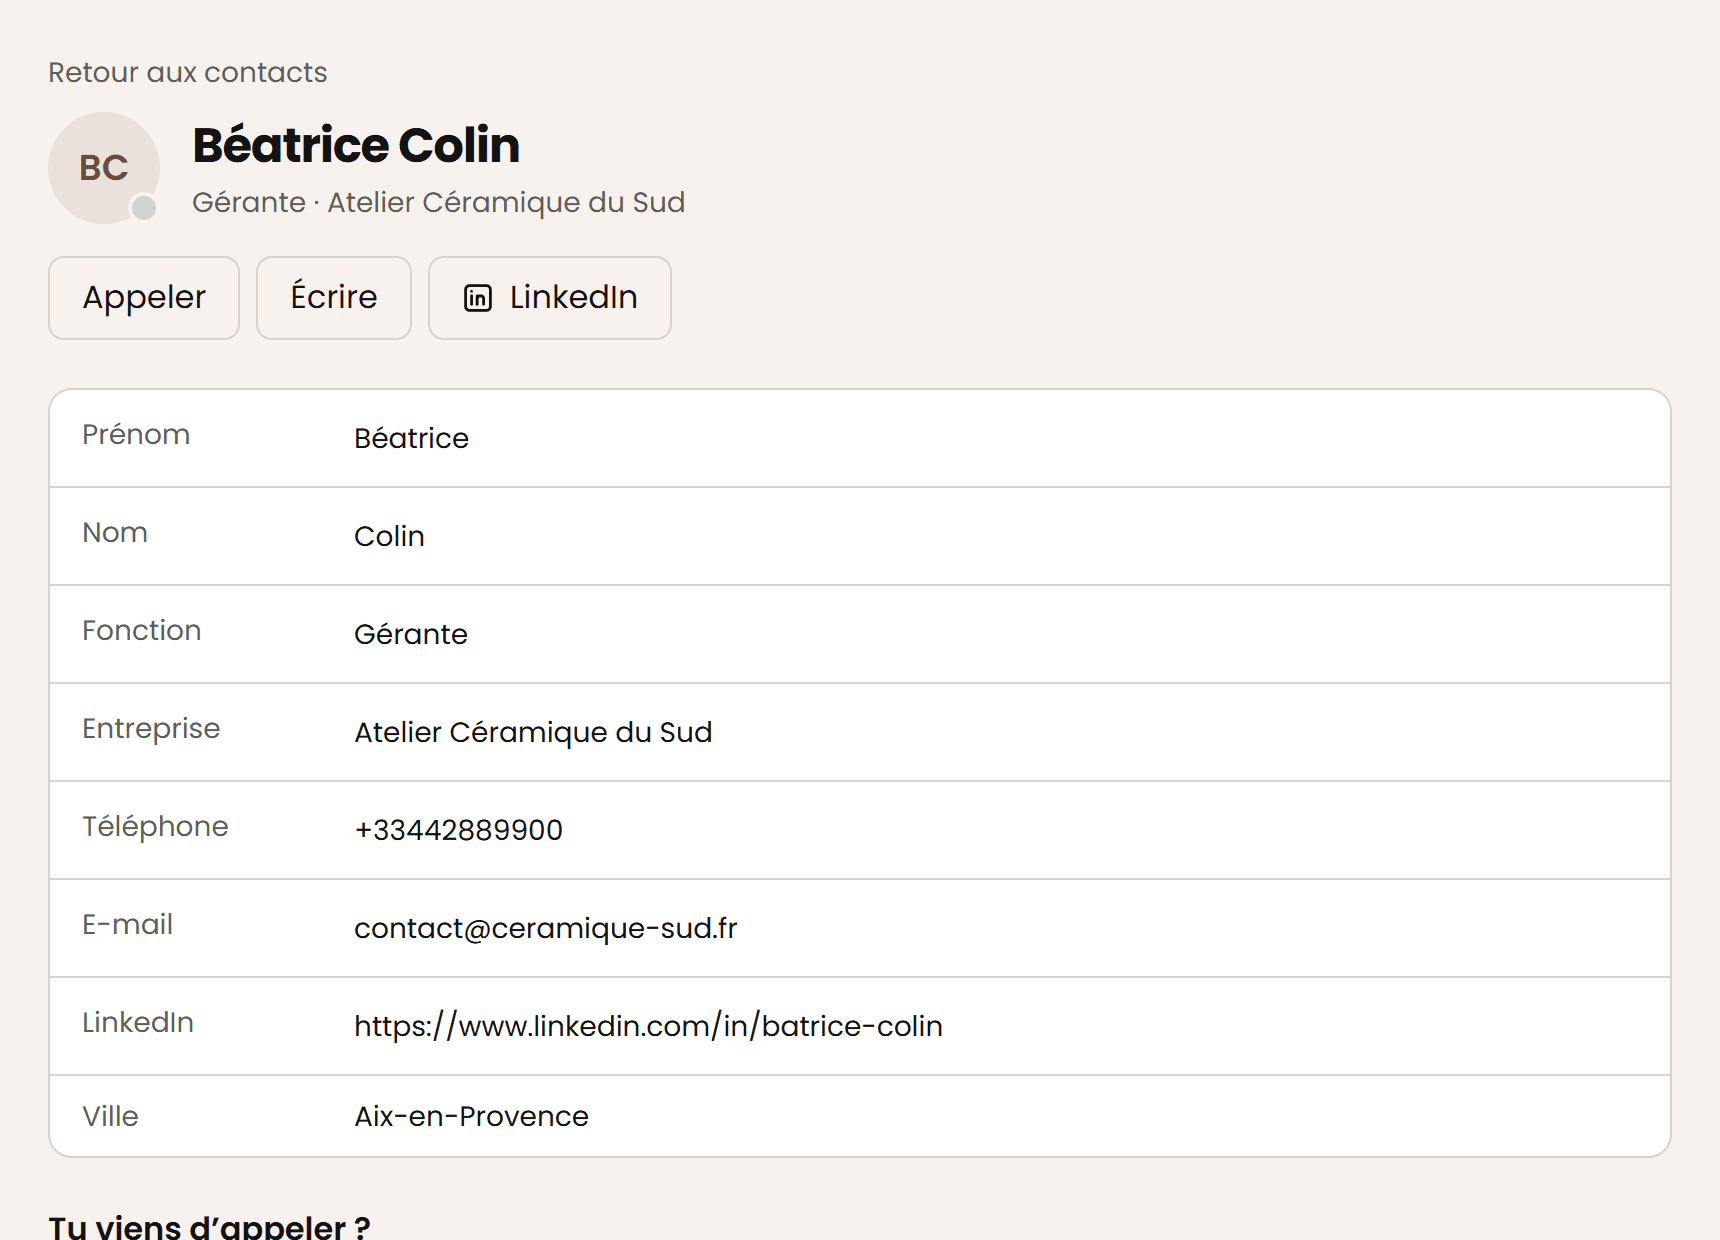Open the LinkedIn profile button

(x=550, y=298)
